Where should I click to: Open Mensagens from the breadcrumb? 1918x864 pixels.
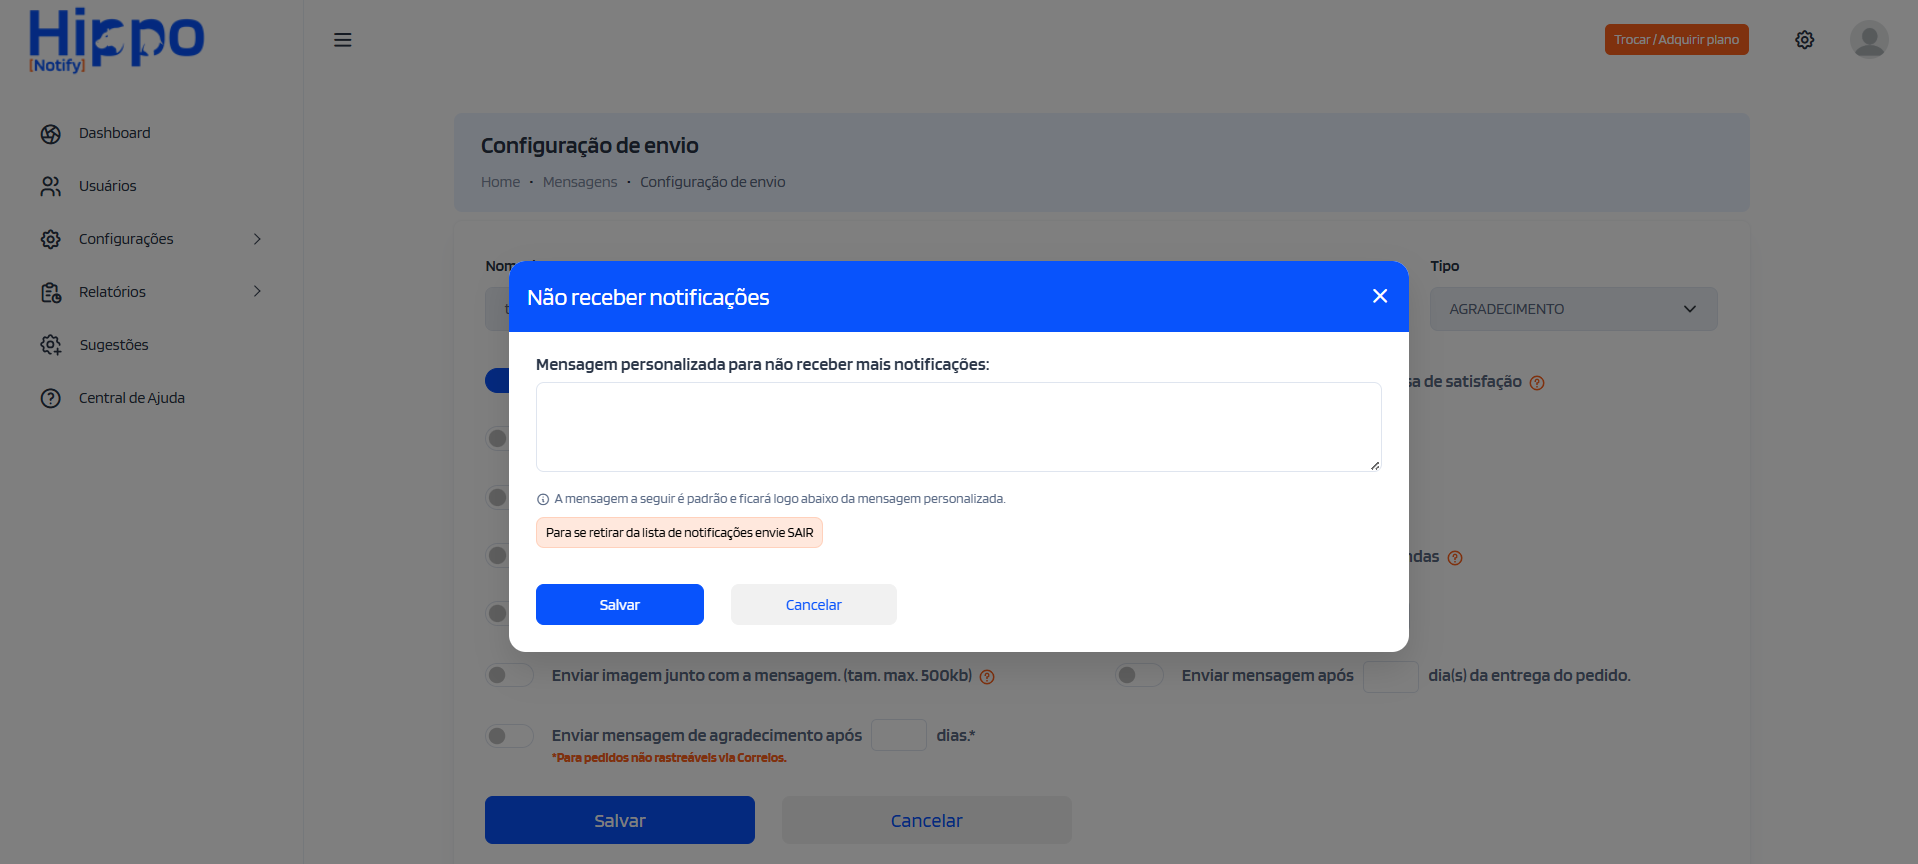pyautogui.click(x=580, y=181)
